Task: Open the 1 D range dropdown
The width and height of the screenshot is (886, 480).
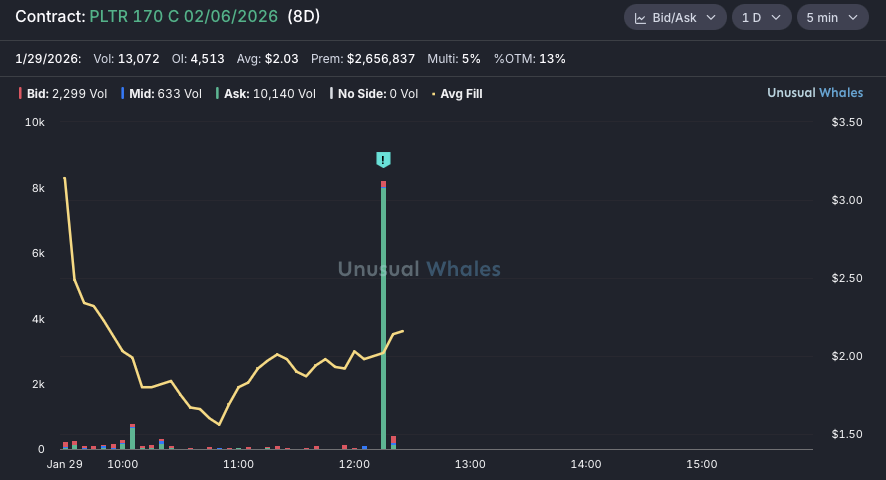Action: click(761, 18)
